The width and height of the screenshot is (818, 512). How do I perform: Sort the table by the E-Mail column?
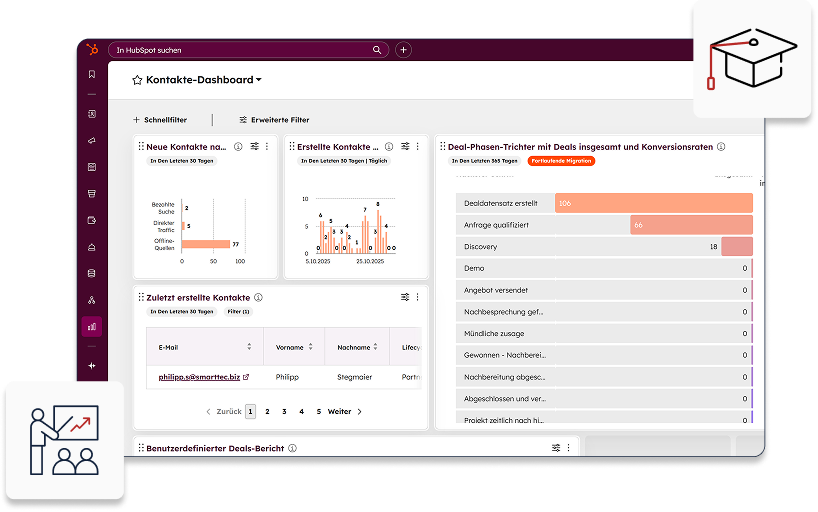[x=249, y=347]
